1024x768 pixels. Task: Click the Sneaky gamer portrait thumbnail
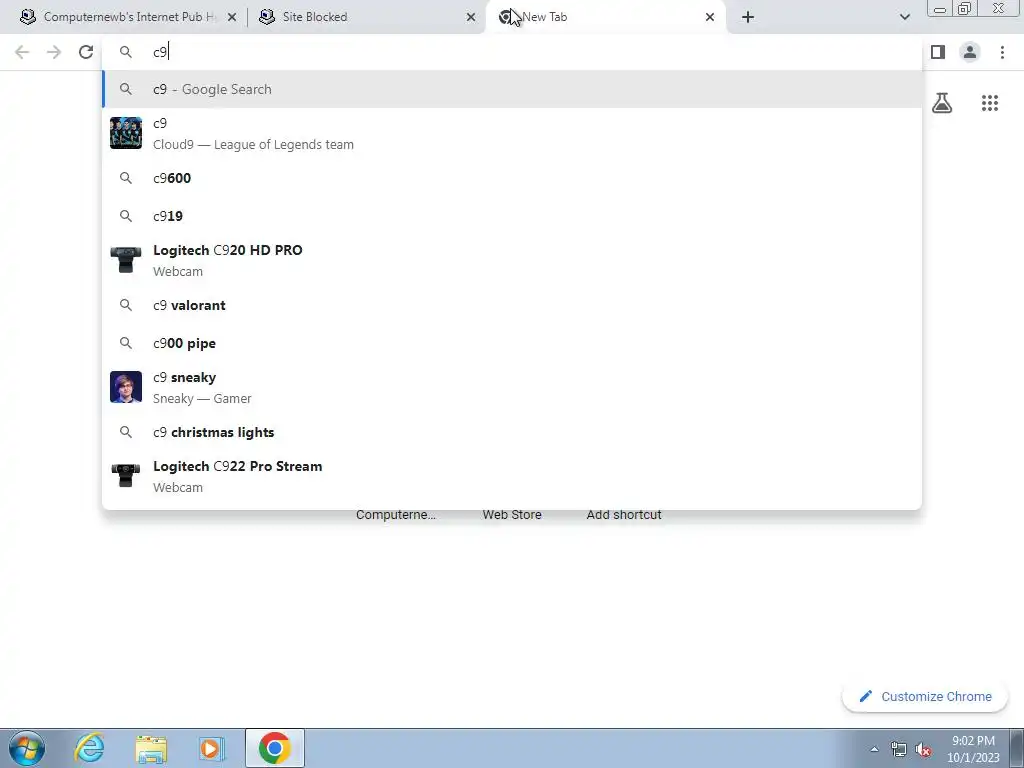(126, 387)
